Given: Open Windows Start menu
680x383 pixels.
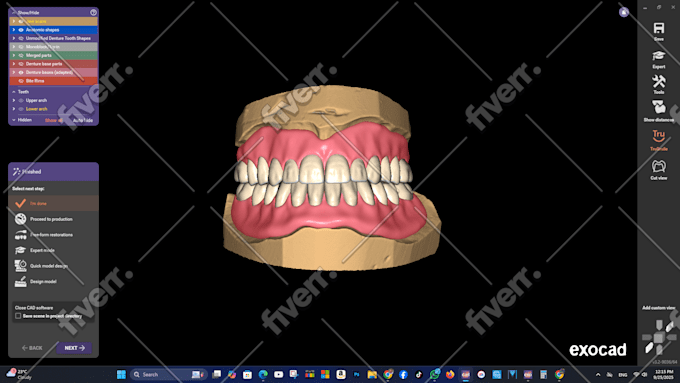Looking at the screenshot, I should click(x=121, y=374).
